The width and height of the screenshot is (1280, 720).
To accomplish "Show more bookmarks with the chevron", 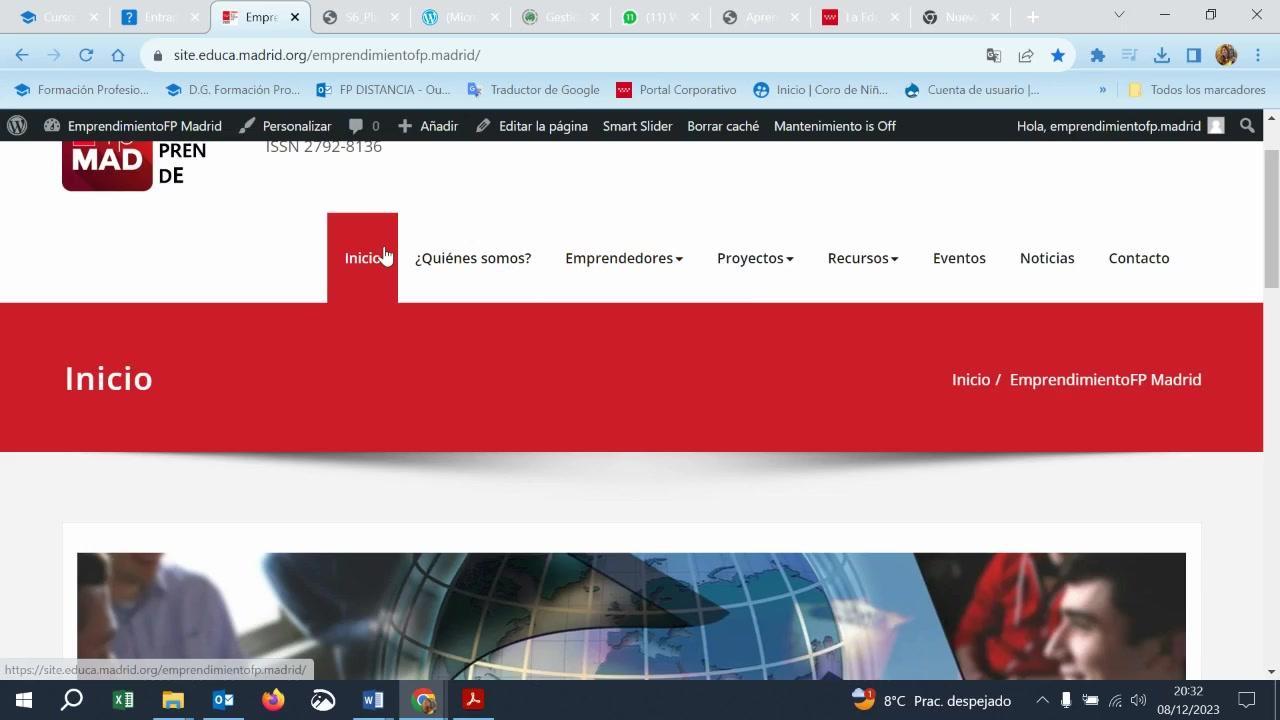I will [x=1103, y=90].
